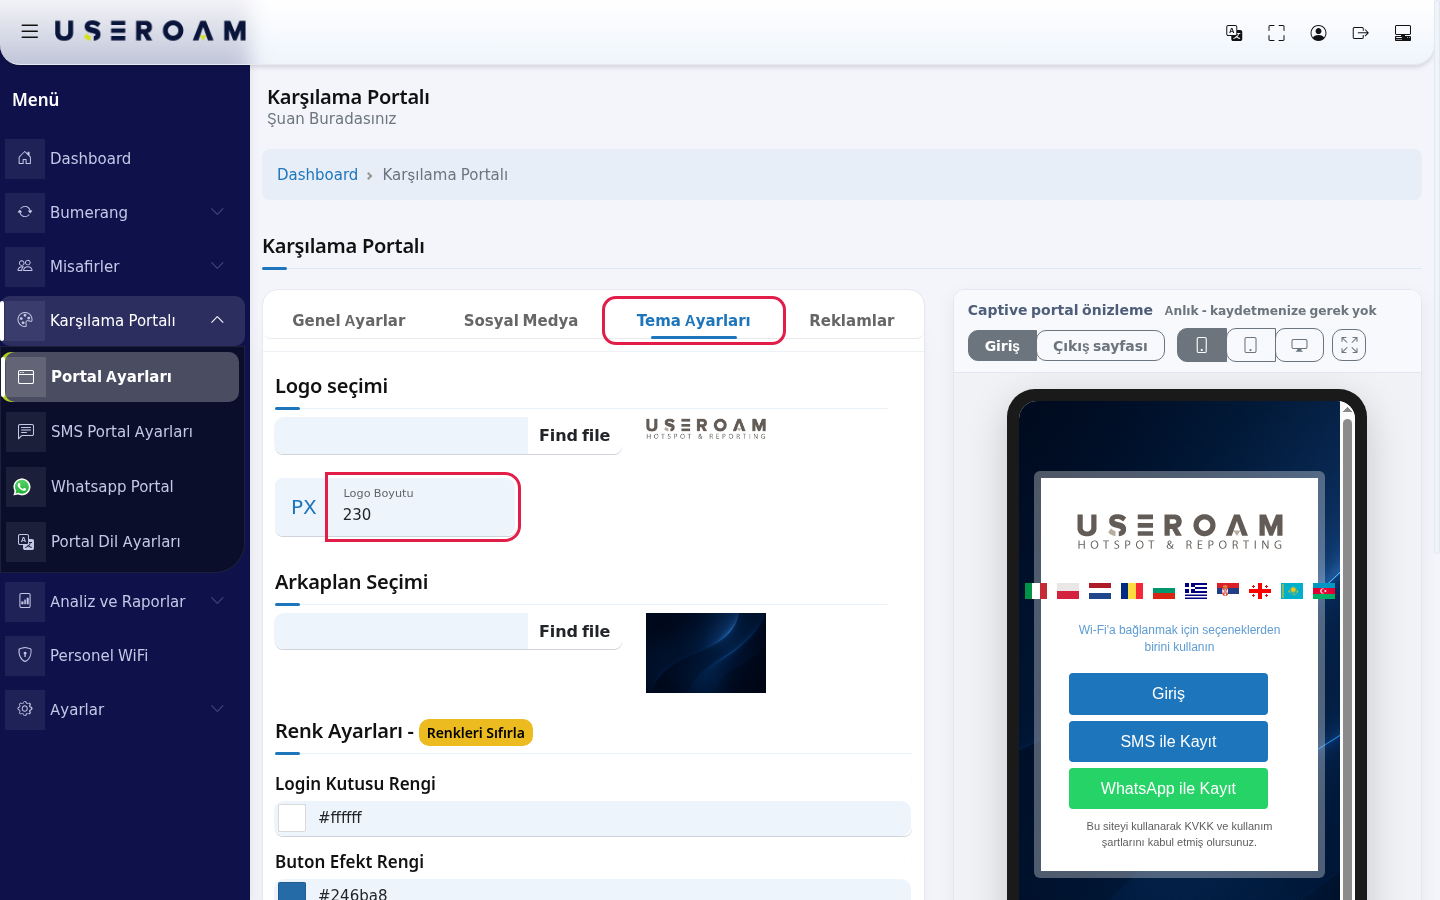
Task: Click the Renkleri Sıfırla button
Action: pyautogui.click(x=475, y=733)
